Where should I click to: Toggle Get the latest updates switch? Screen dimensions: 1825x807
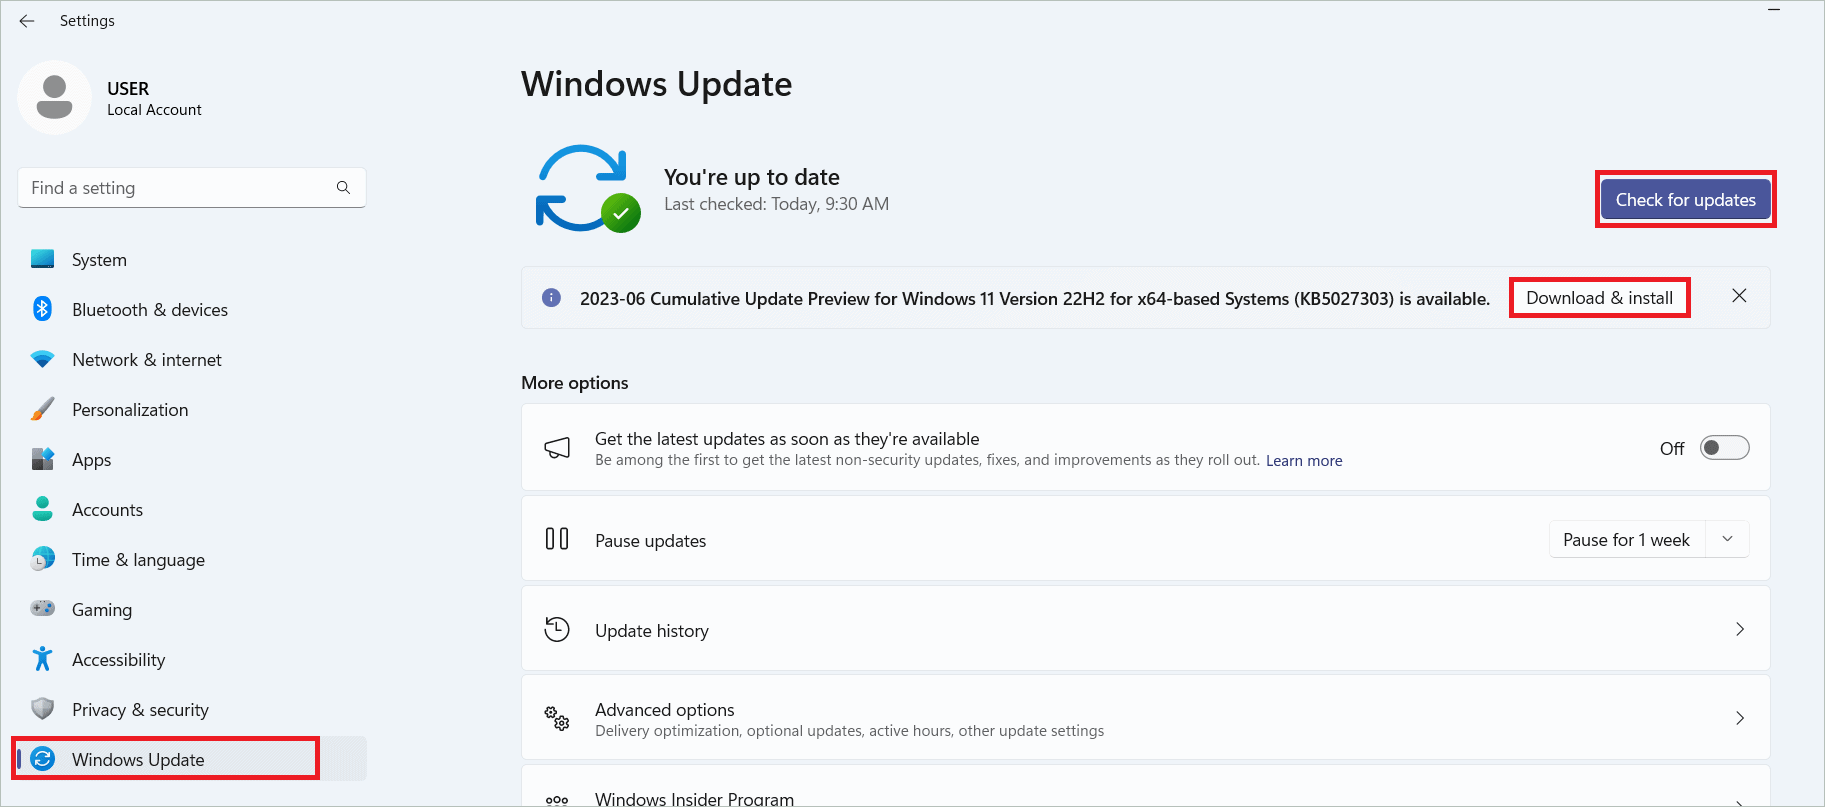[1725, 448]
